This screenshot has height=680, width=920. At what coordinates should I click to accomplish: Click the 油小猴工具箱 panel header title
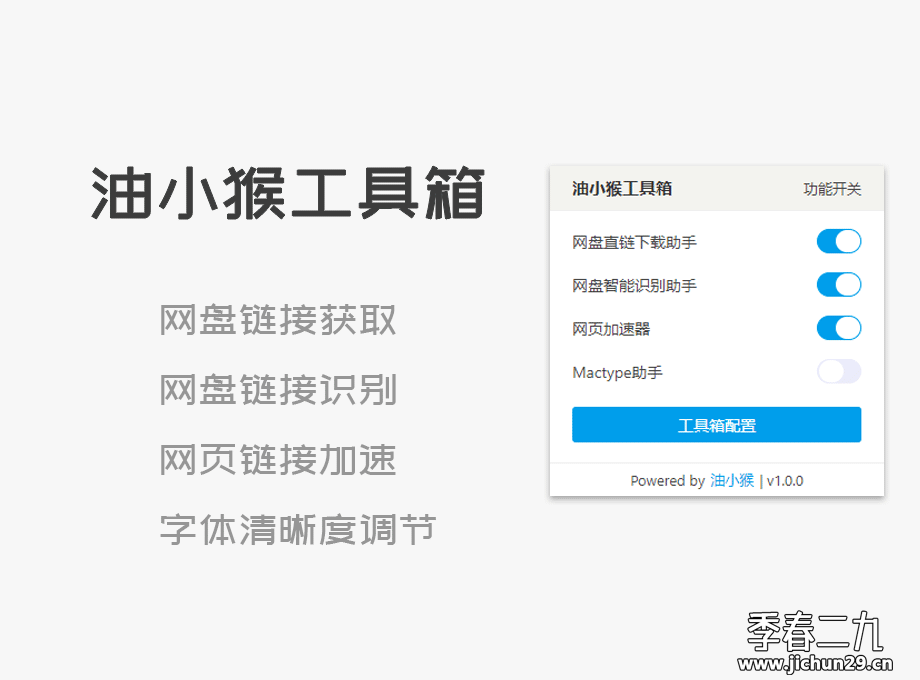pyautogui.click(x=622, y=188)
